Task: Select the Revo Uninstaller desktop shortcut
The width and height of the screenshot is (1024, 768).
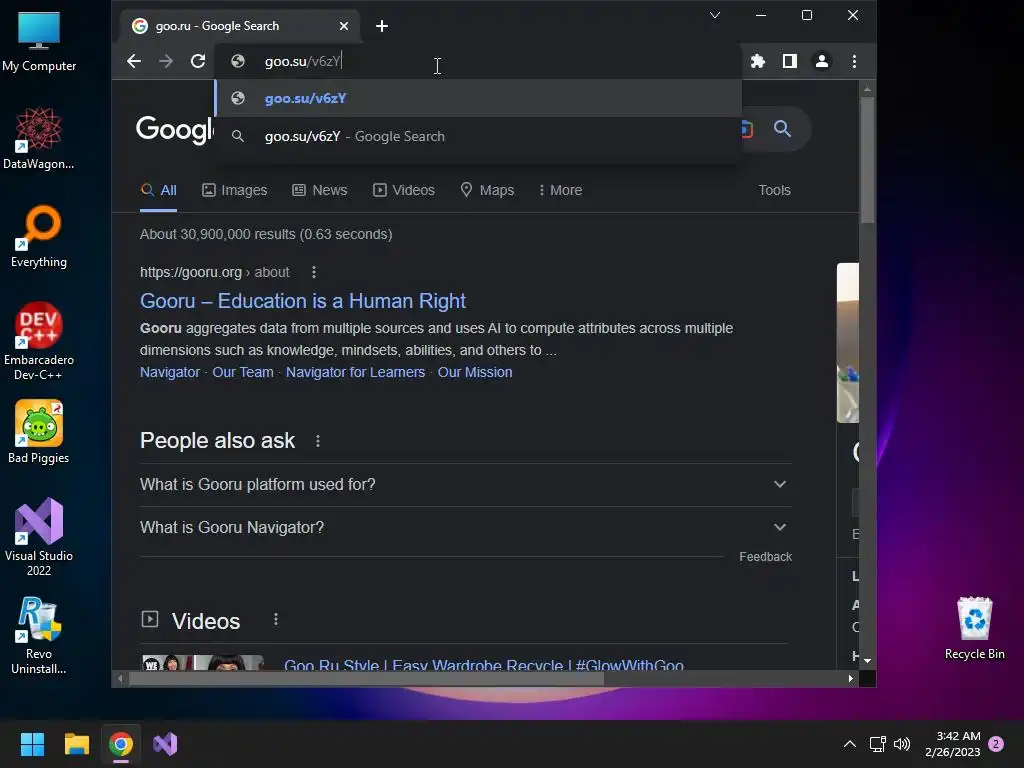Action: tap(39, 635)
